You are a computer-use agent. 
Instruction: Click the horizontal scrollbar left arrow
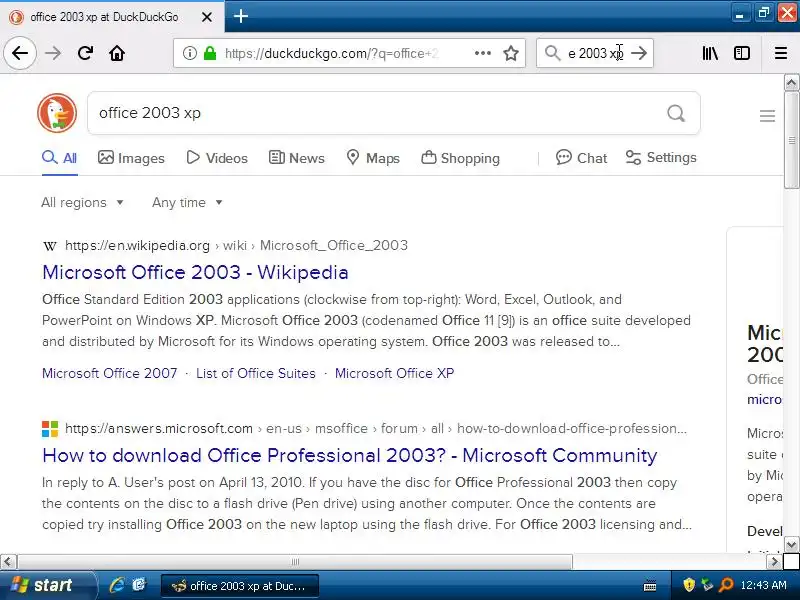tap(8, 562)
